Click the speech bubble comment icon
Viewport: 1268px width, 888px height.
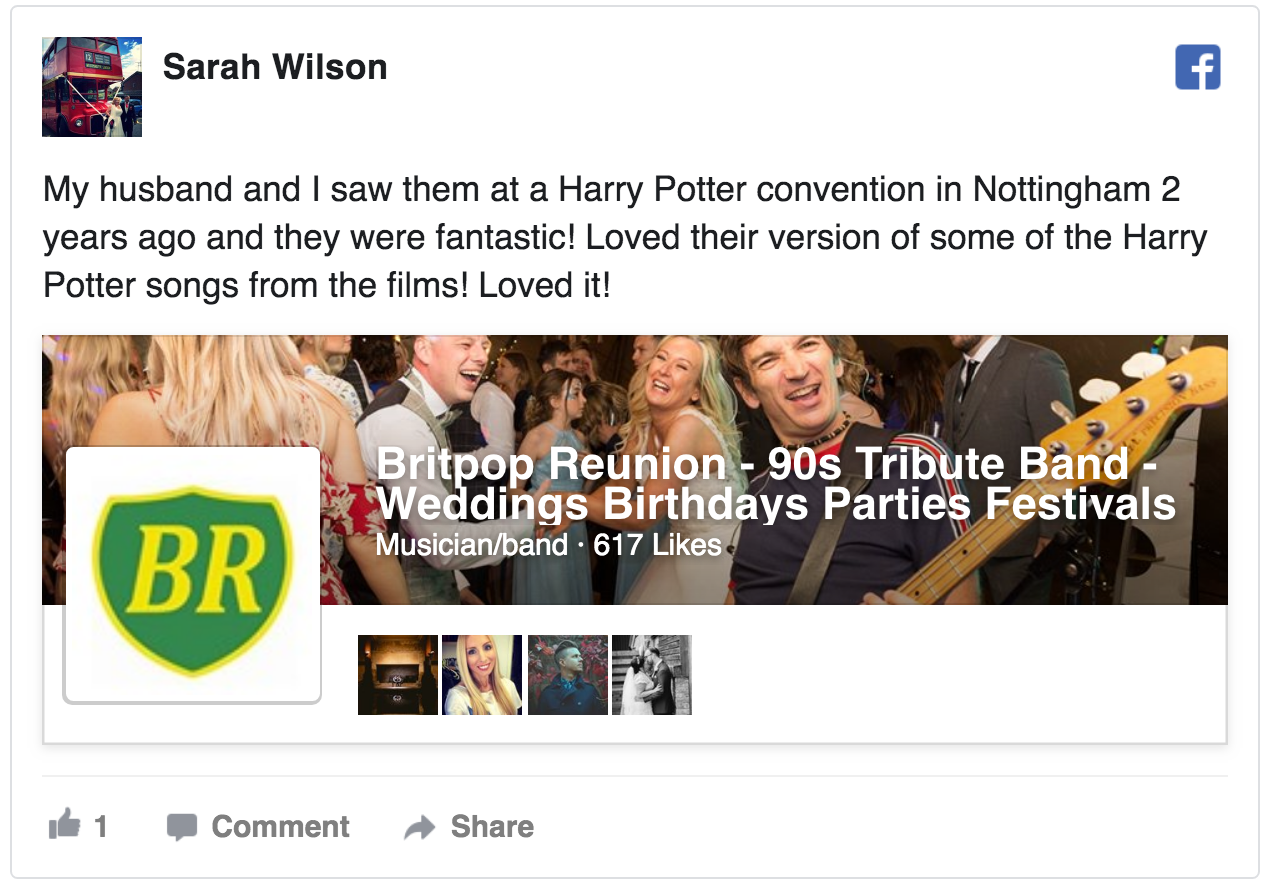click(x=181, y=827)
